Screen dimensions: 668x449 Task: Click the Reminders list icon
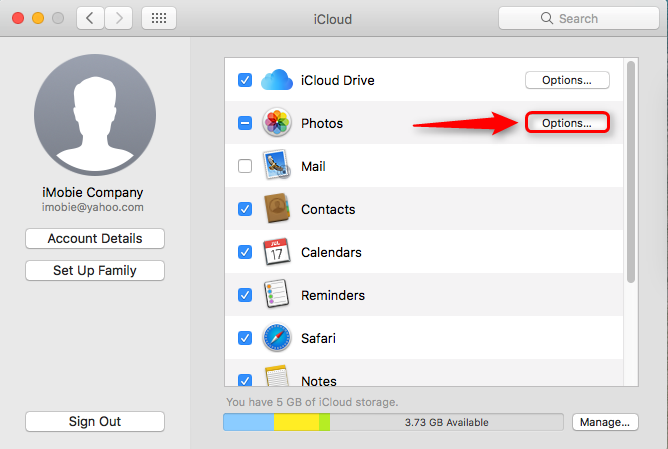pyautogui.click(x=276, y=294)
